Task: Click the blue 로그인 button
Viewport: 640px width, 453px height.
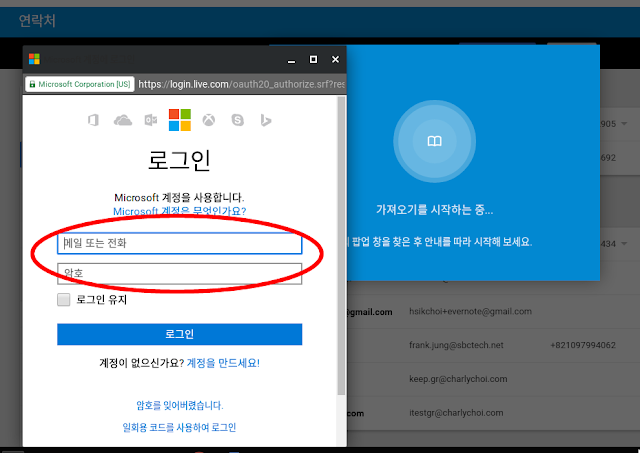Action: pos(180,334)
